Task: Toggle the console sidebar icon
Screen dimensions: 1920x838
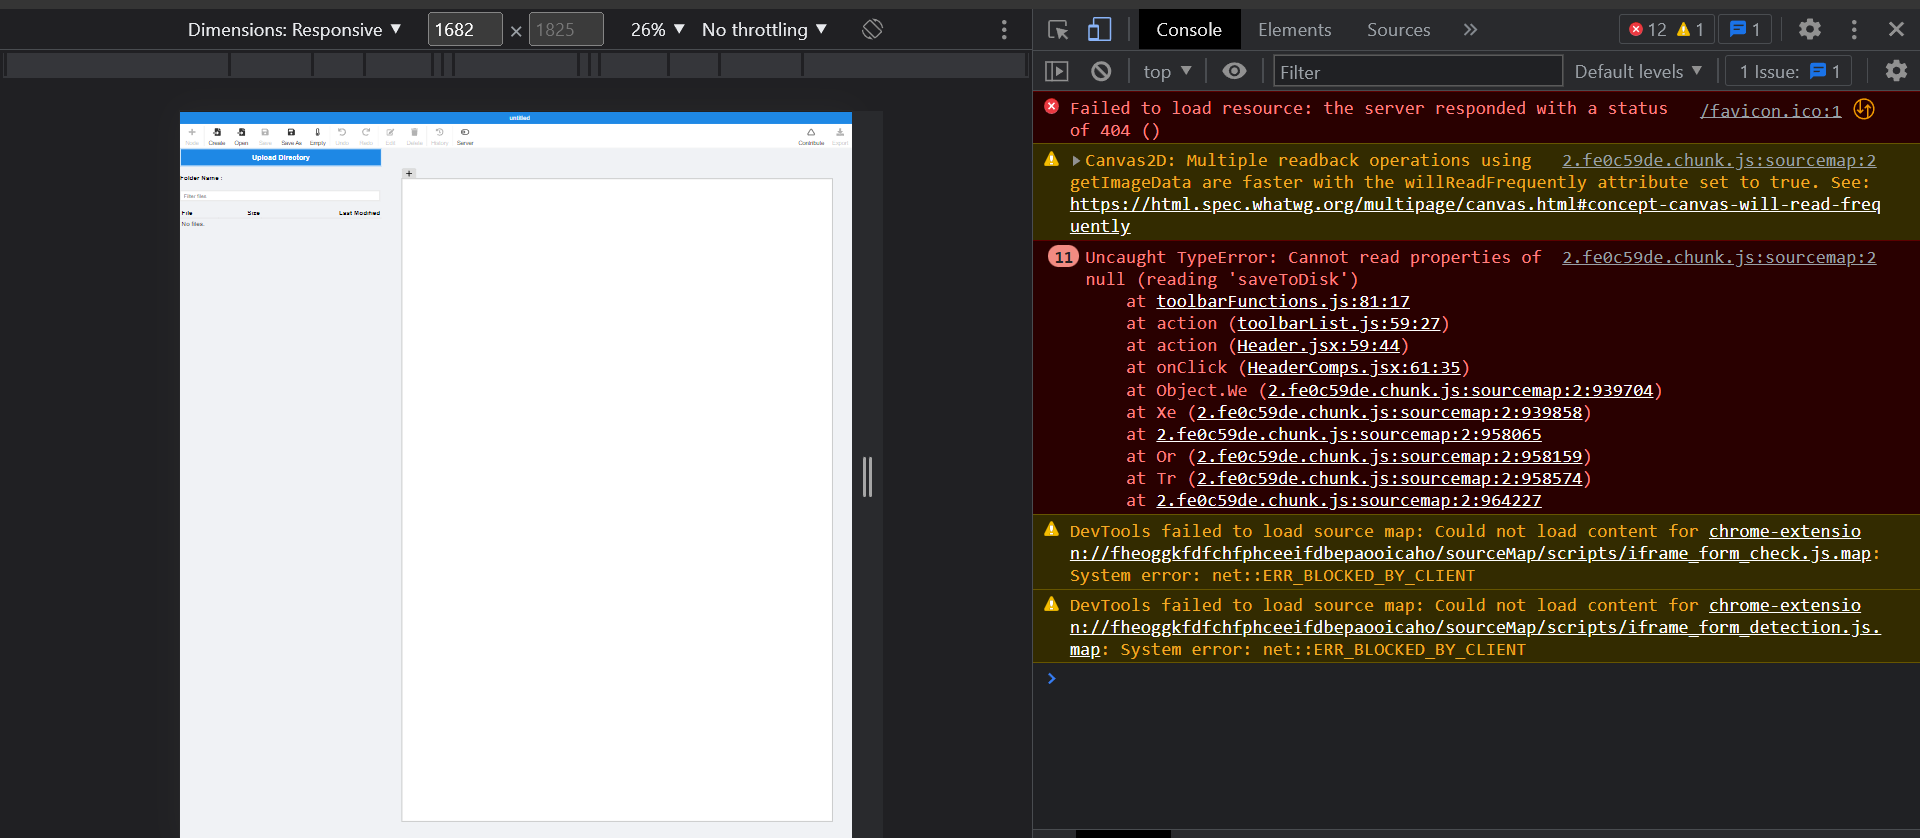Action: coord(1057,71)
